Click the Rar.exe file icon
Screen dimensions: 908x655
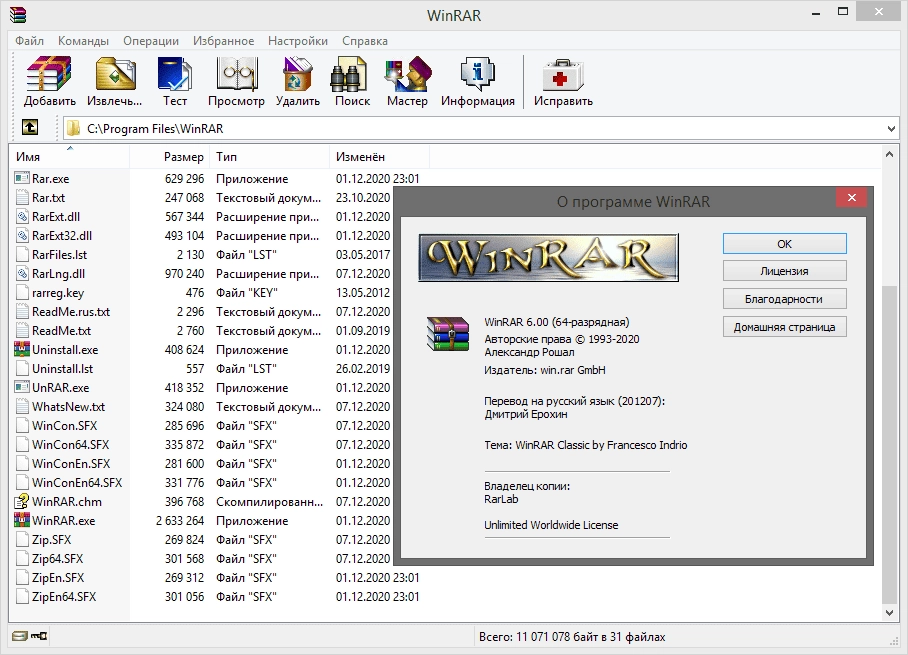click(x=22, y=178)
